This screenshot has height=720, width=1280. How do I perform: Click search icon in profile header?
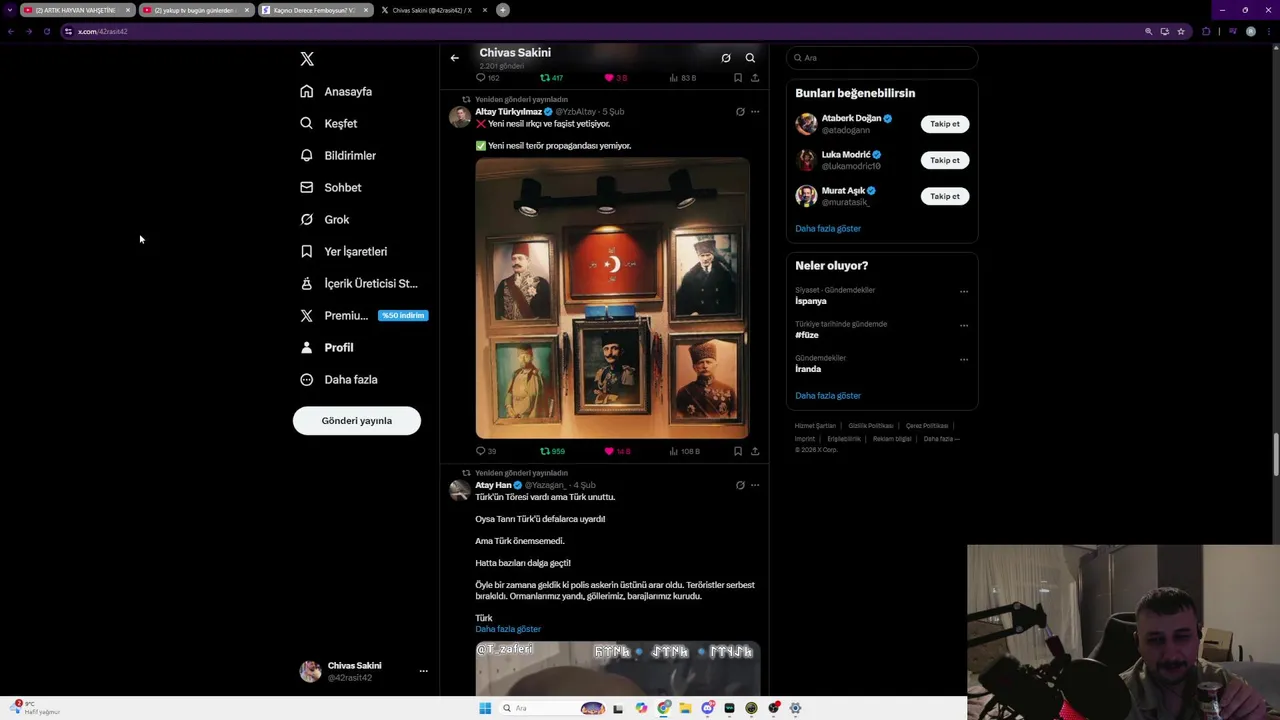pos(750,58)
